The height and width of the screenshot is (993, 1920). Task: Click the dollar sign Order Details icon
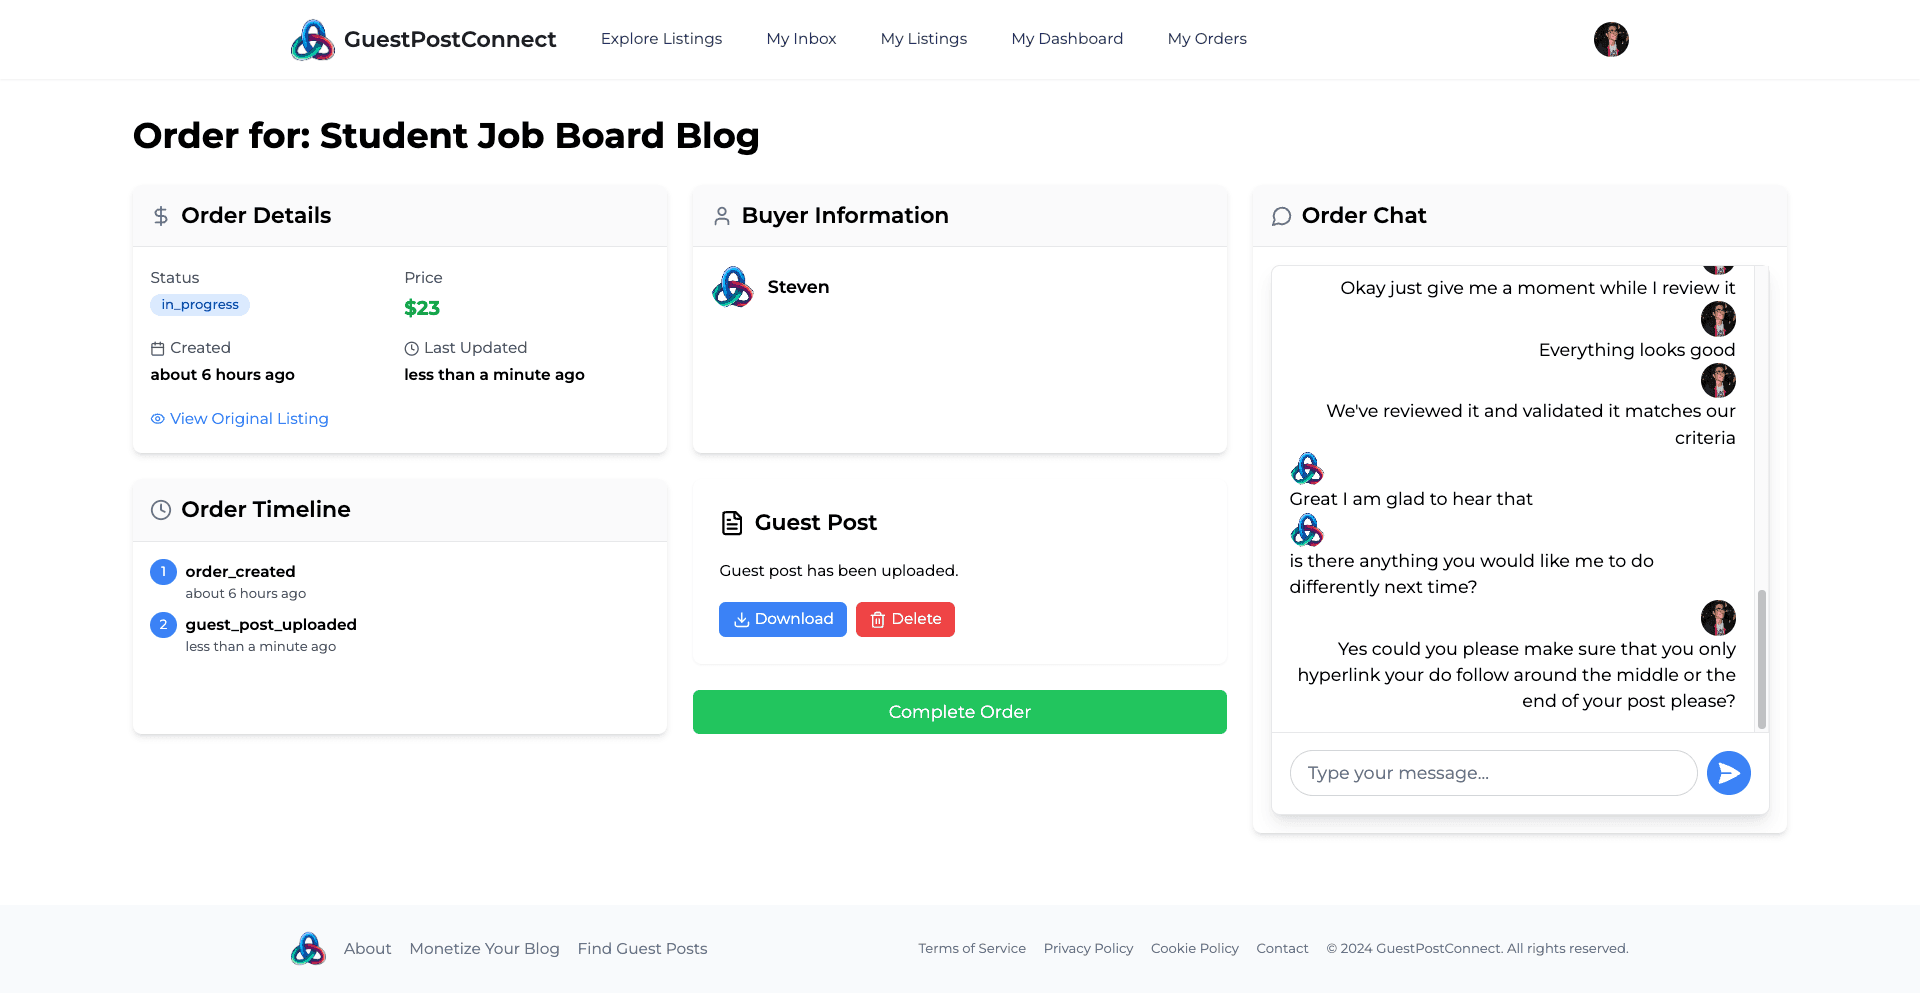click(x=161, y=216)
